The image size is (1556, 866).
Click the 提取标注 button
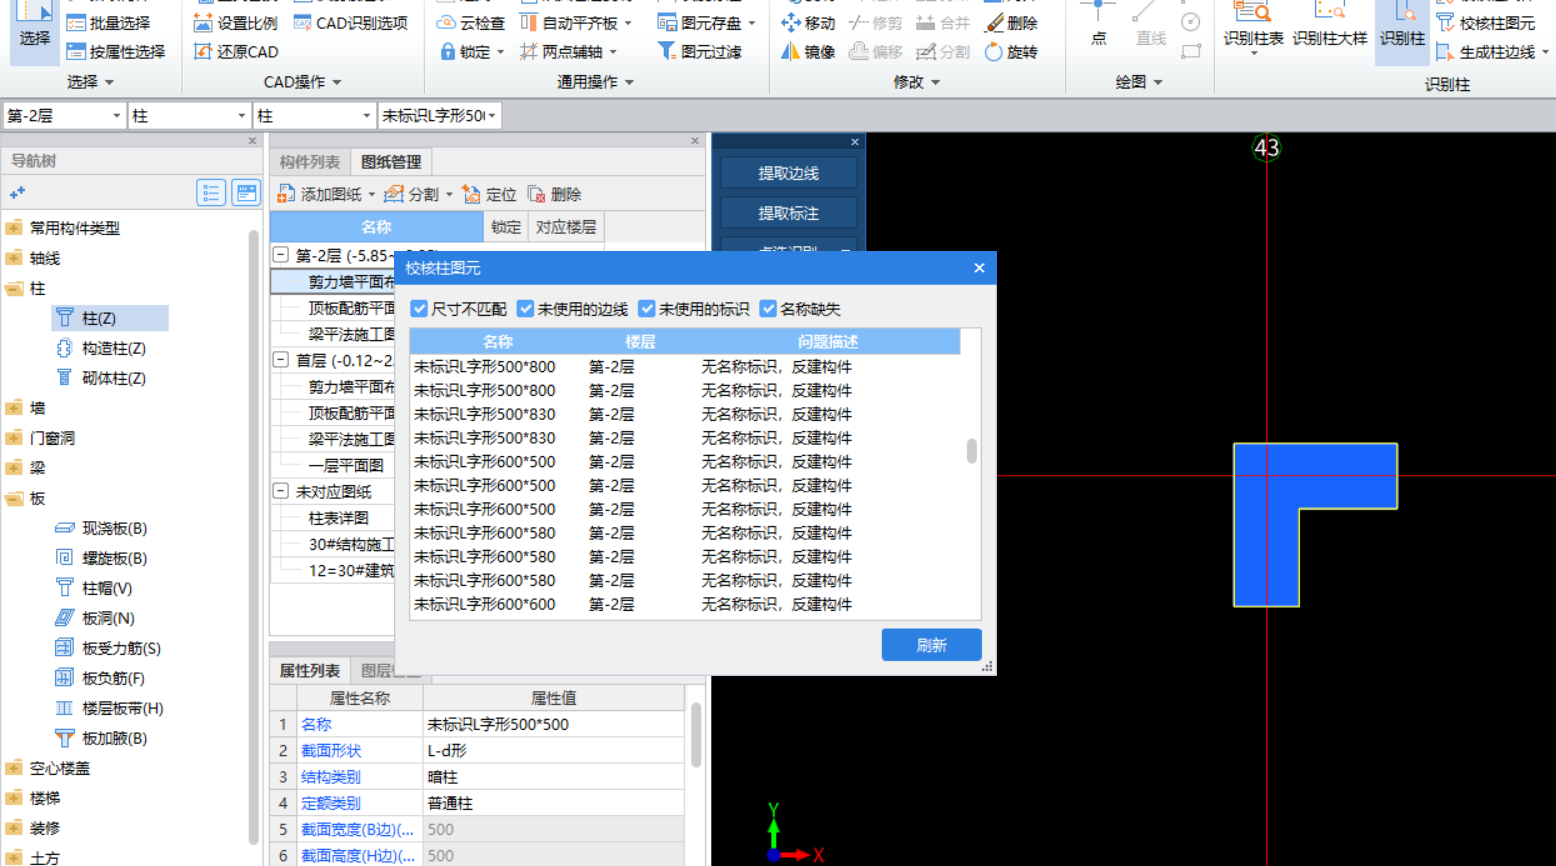click(x=788, y=213)
